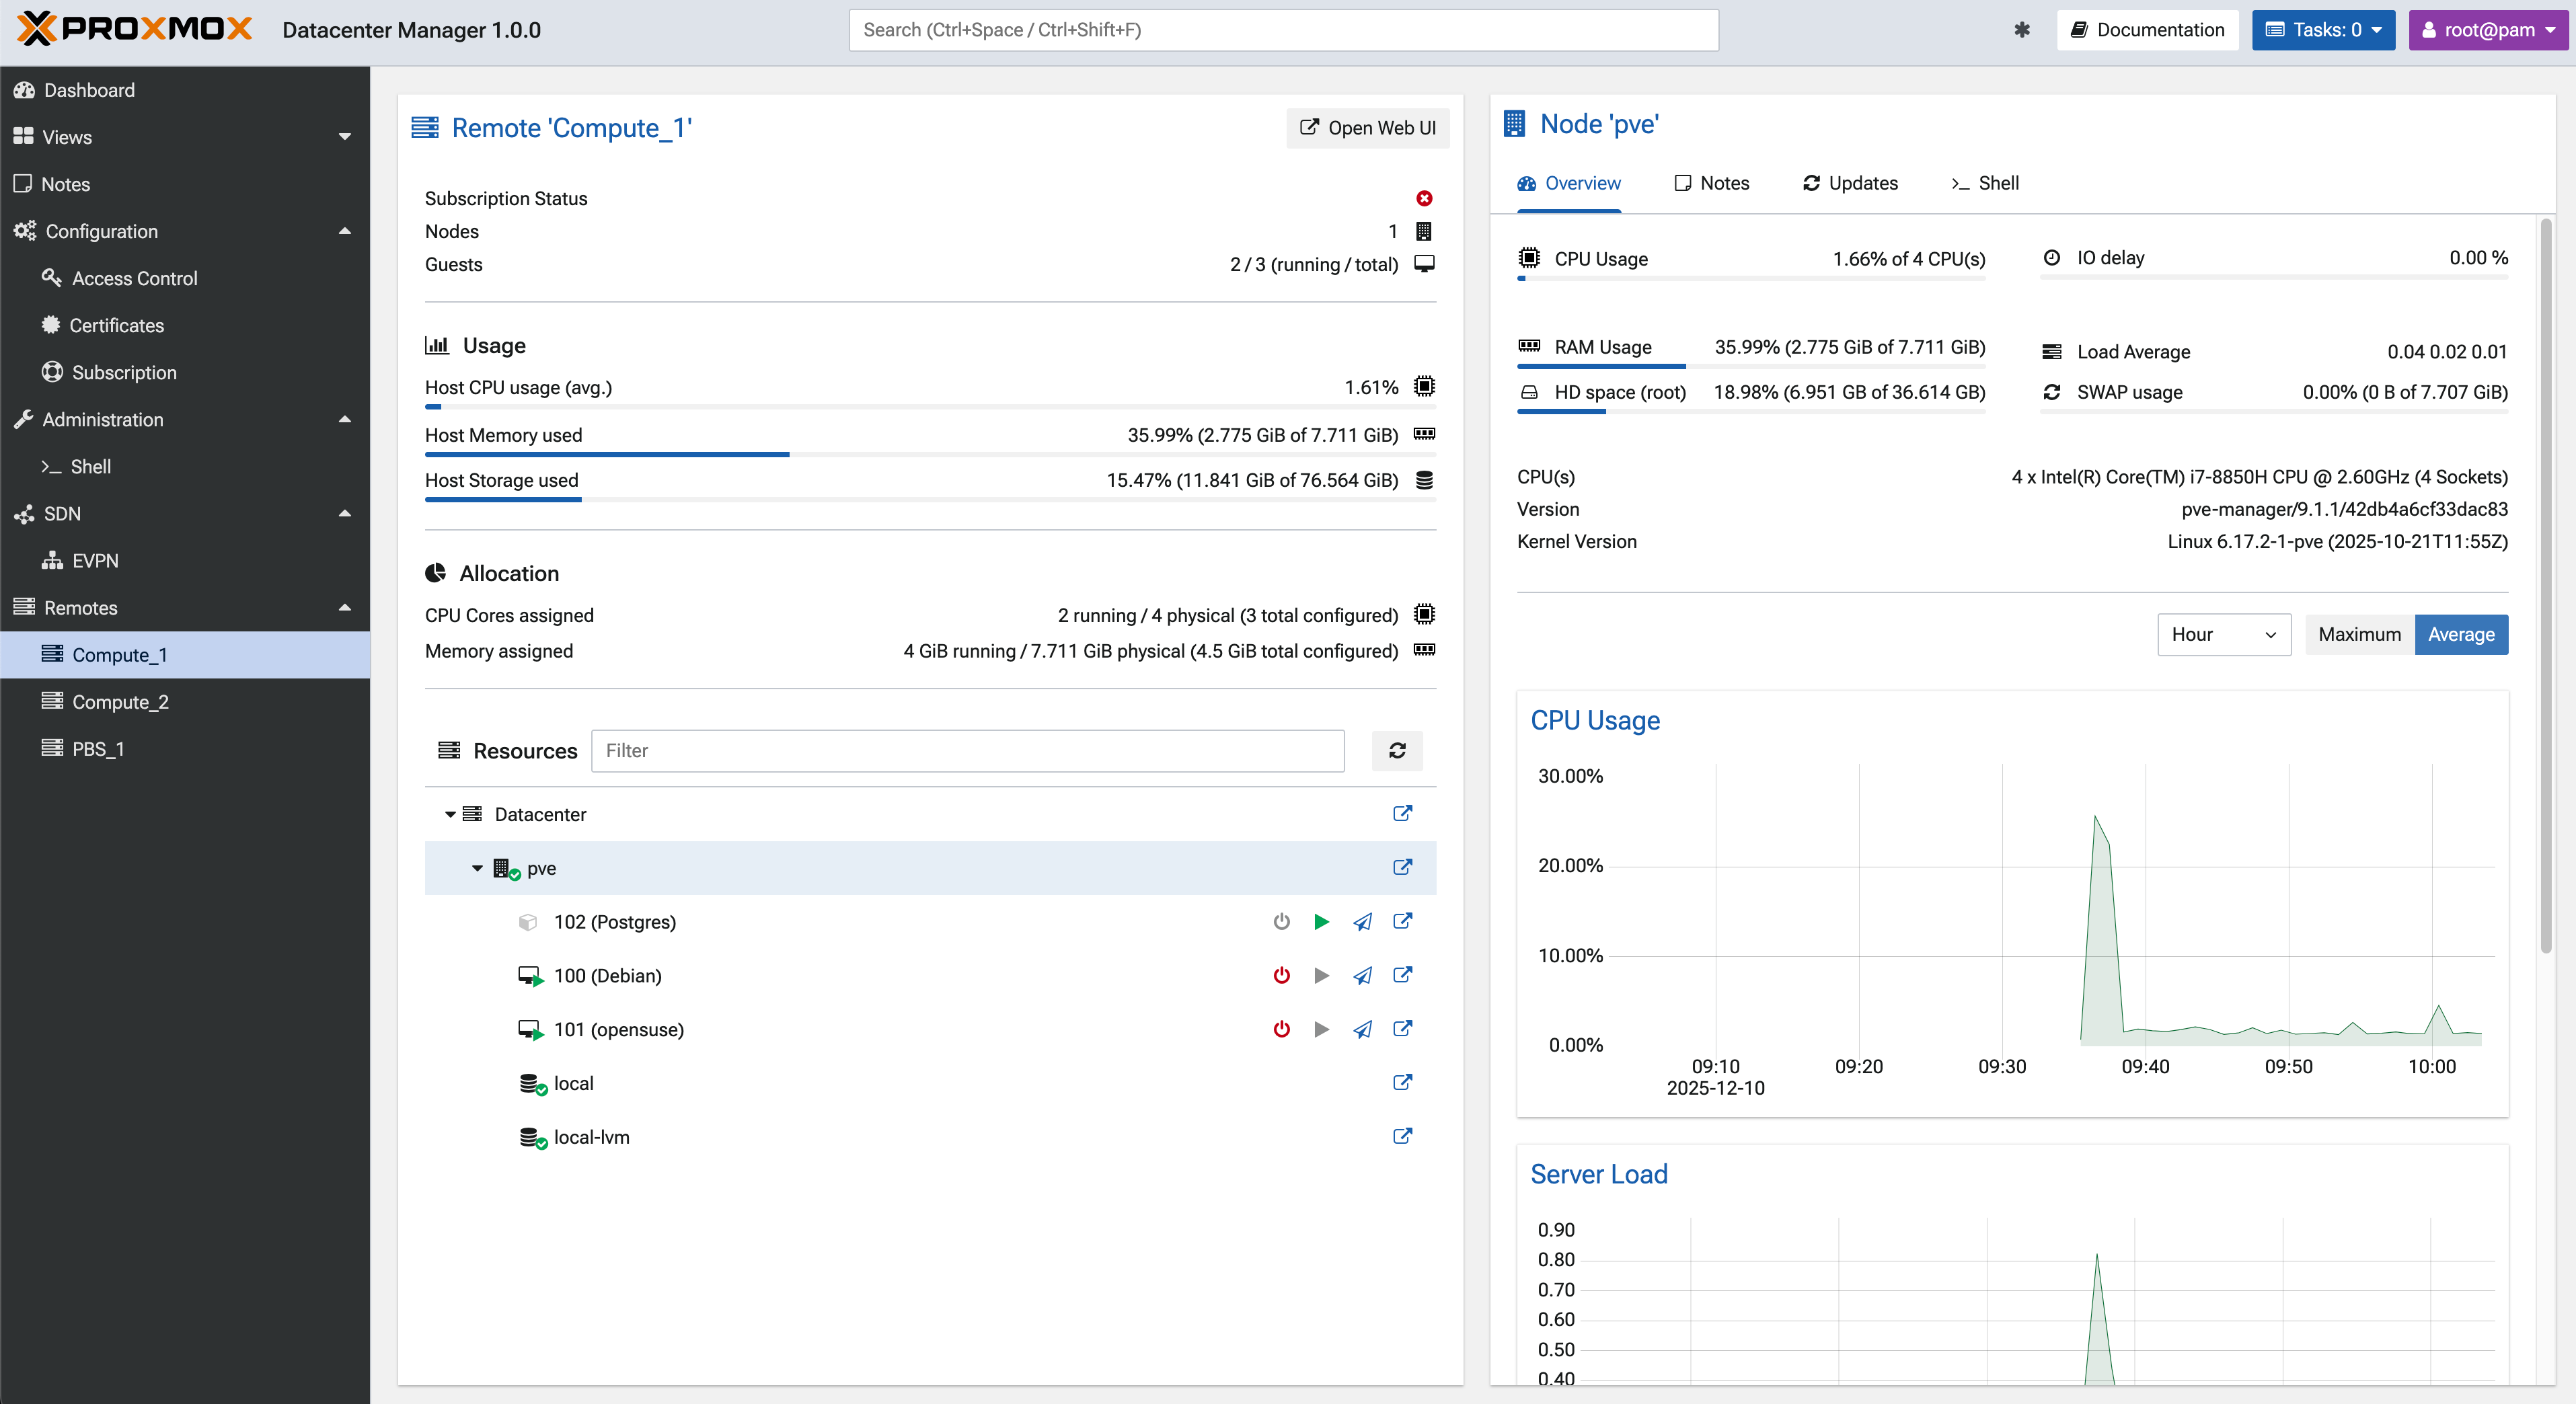
Task: Open the Hour timeframe dropdown
Action: point(2223,635)
